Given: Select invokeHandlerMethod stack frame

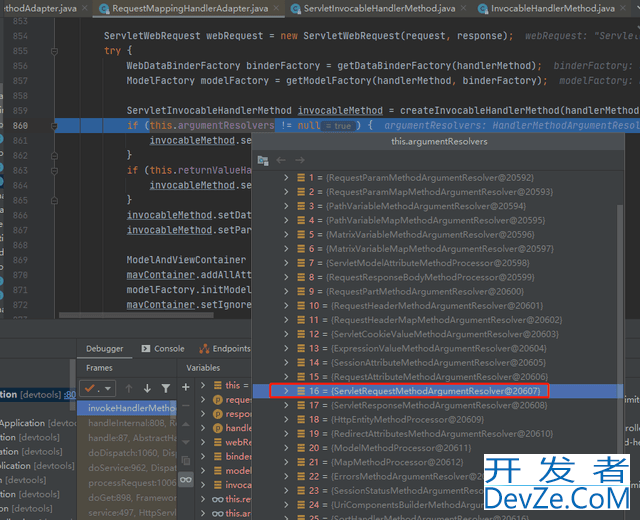Looking at the screenshot, I should [x=127, y=408].
